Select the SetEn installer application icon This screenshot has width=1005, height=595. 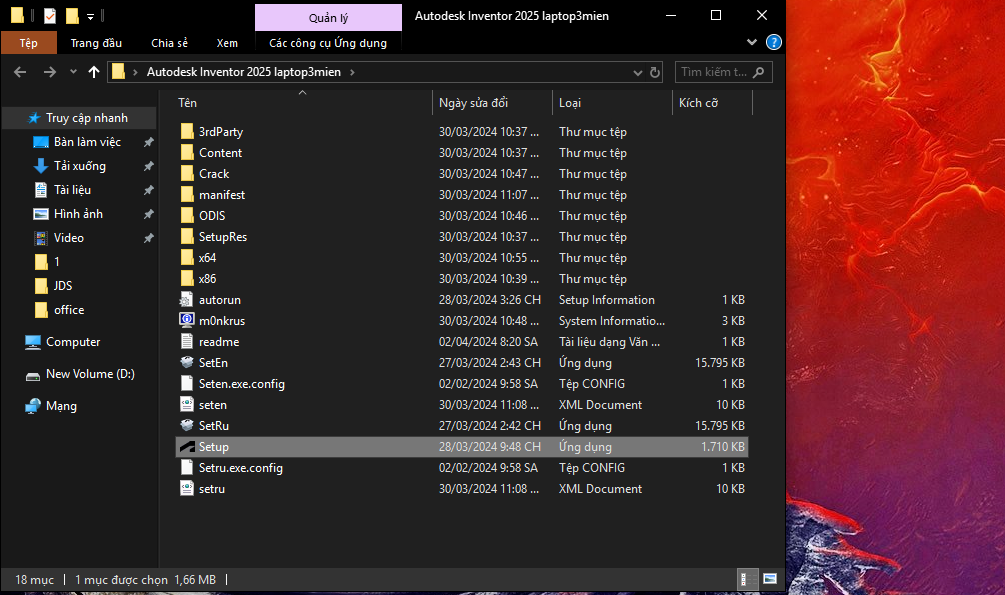point(186,363)
